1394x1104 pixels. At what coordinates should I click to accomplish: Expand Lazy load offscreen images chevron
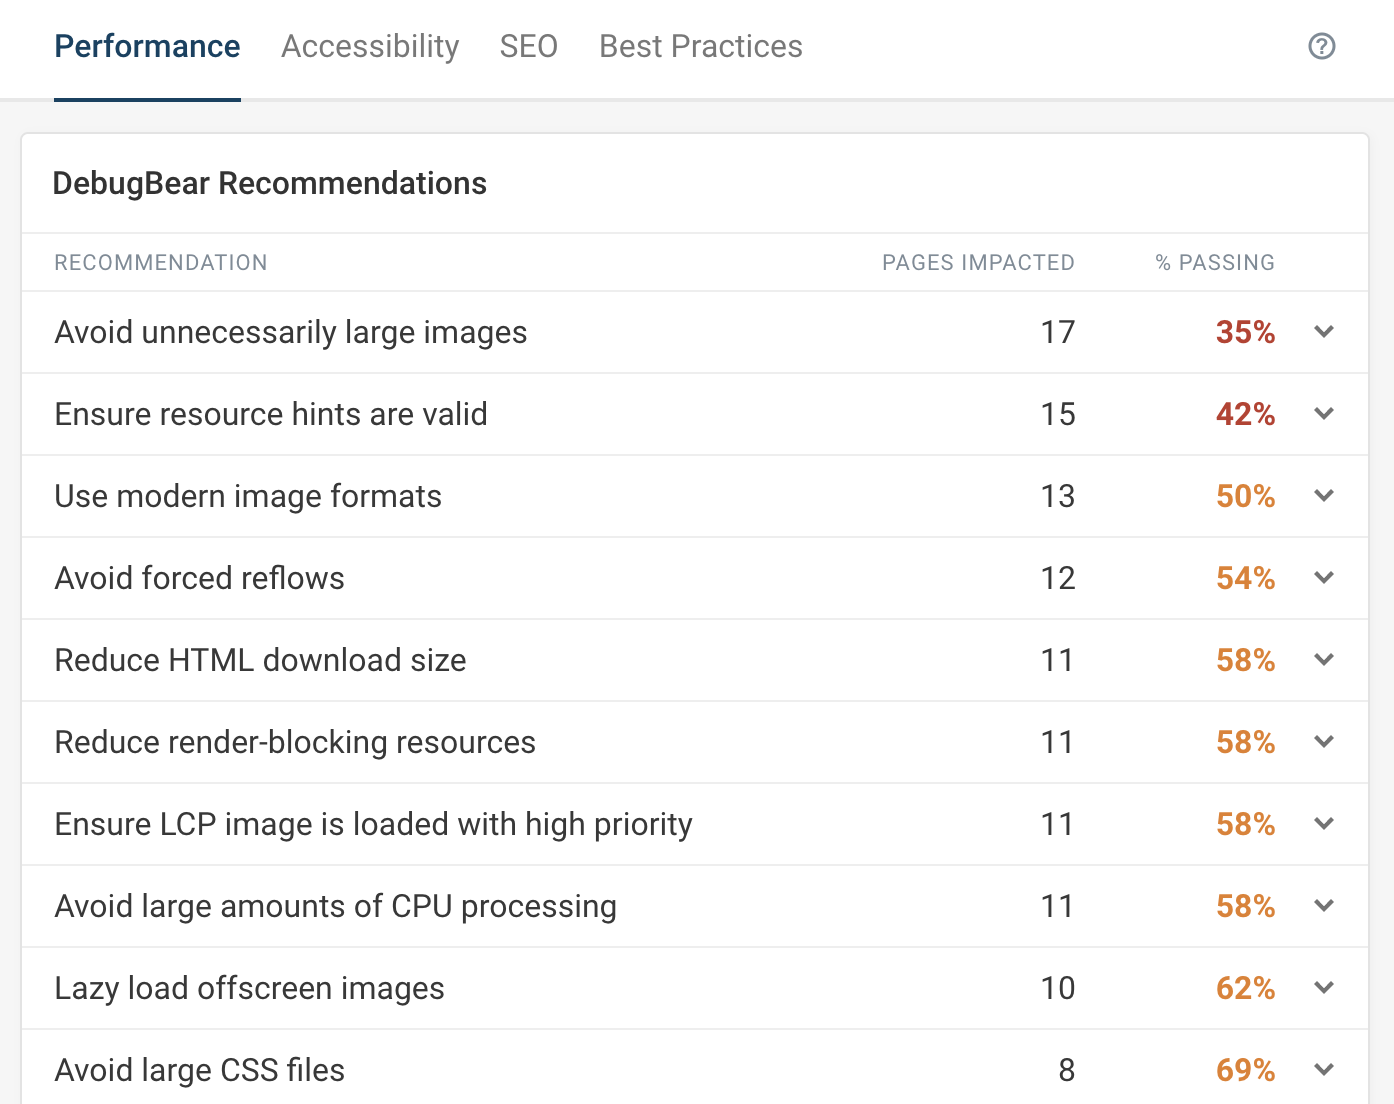pos(1324,988)
